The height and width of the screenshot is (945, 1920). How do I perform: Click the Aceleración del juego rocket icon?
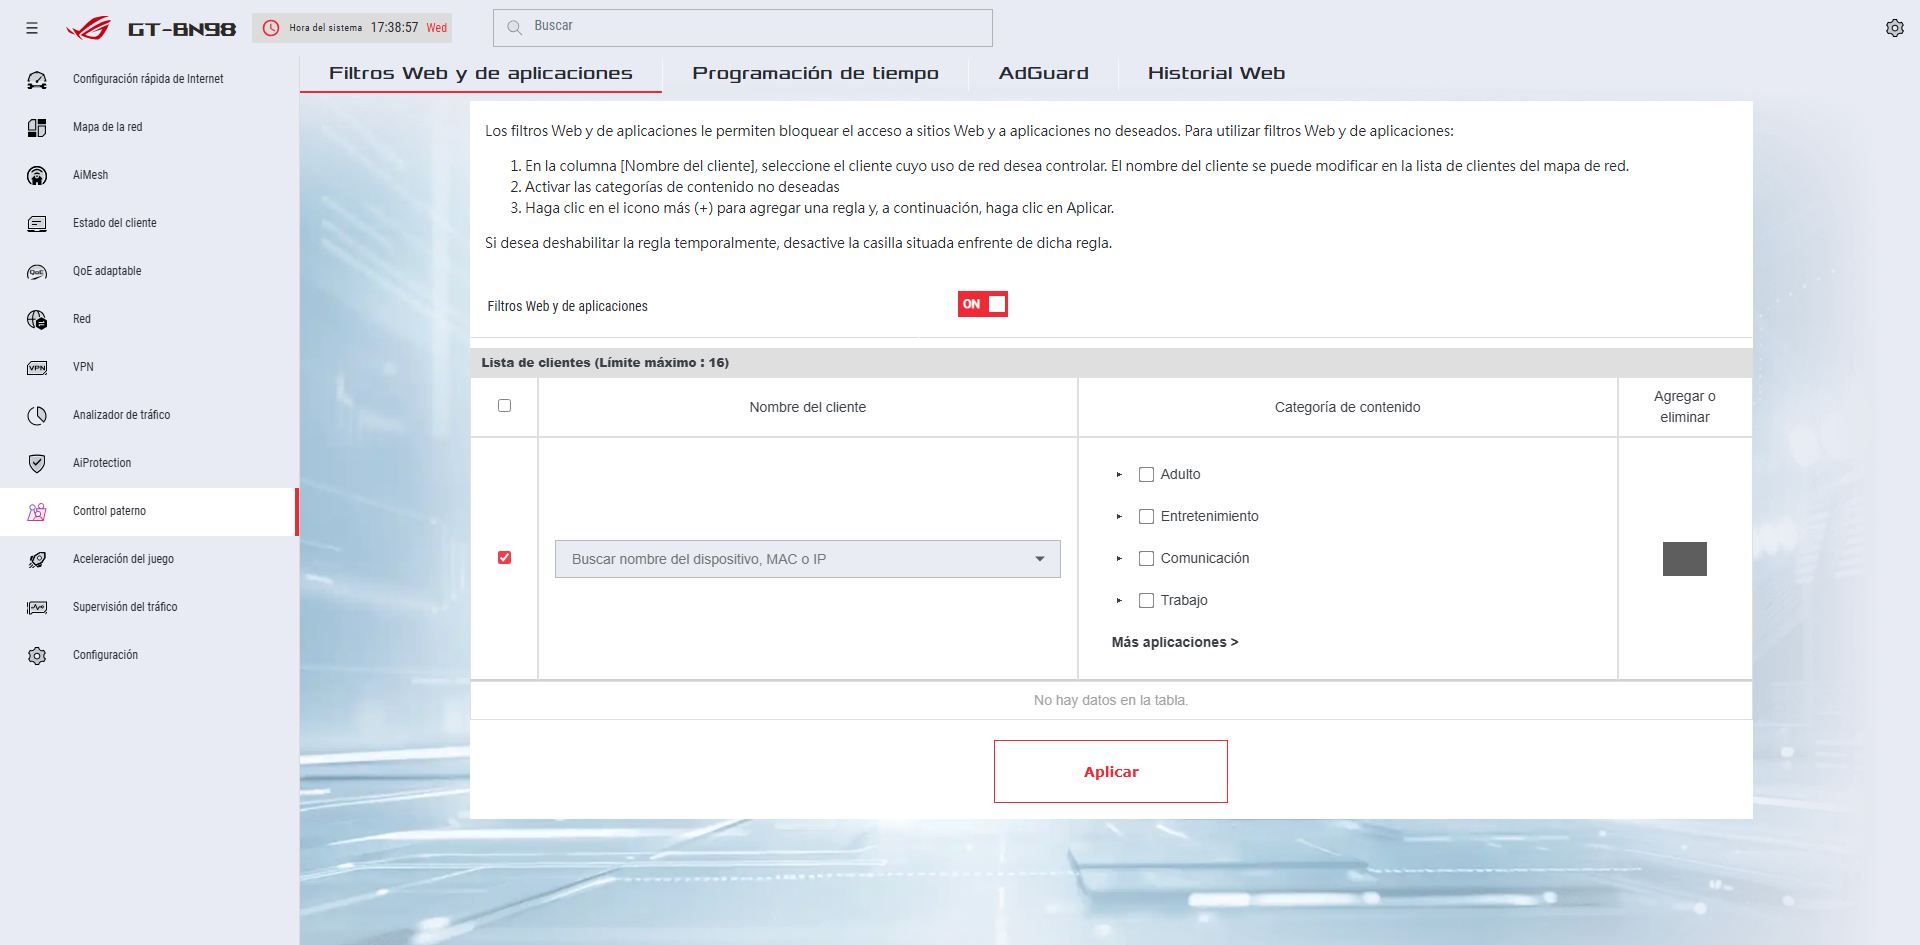coord(37,559)
